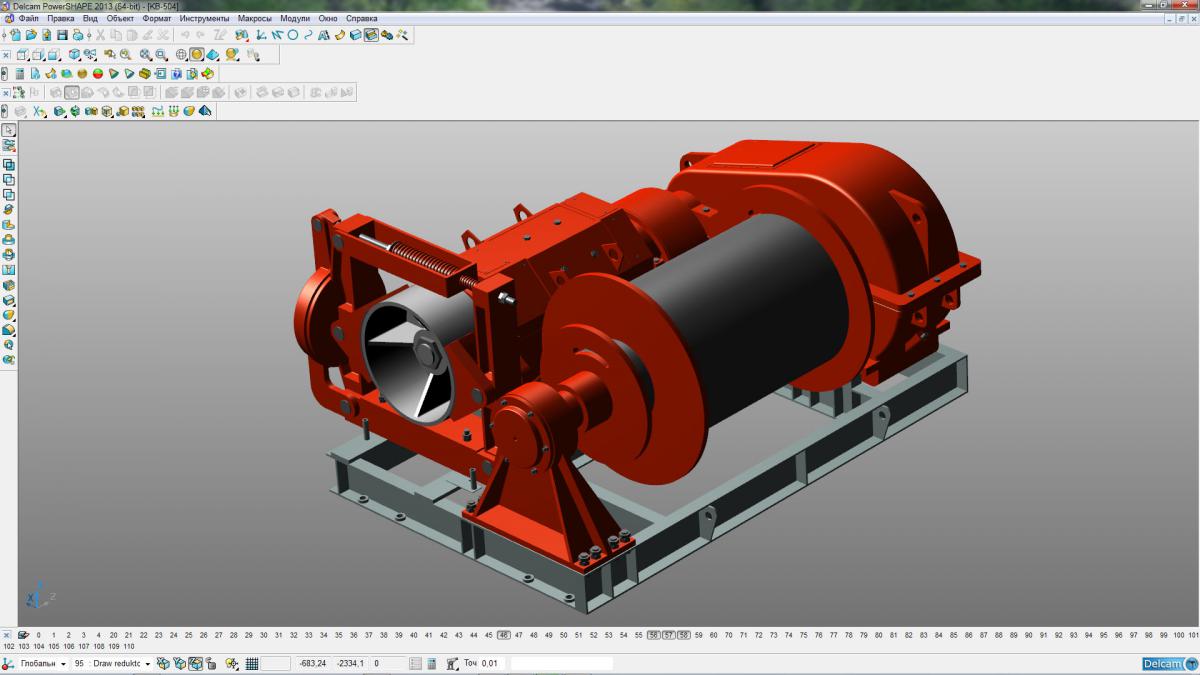This screenshot has width=1200, height=675.
Task: Open the calculator icon in status bar
Action: pos(431,664)
